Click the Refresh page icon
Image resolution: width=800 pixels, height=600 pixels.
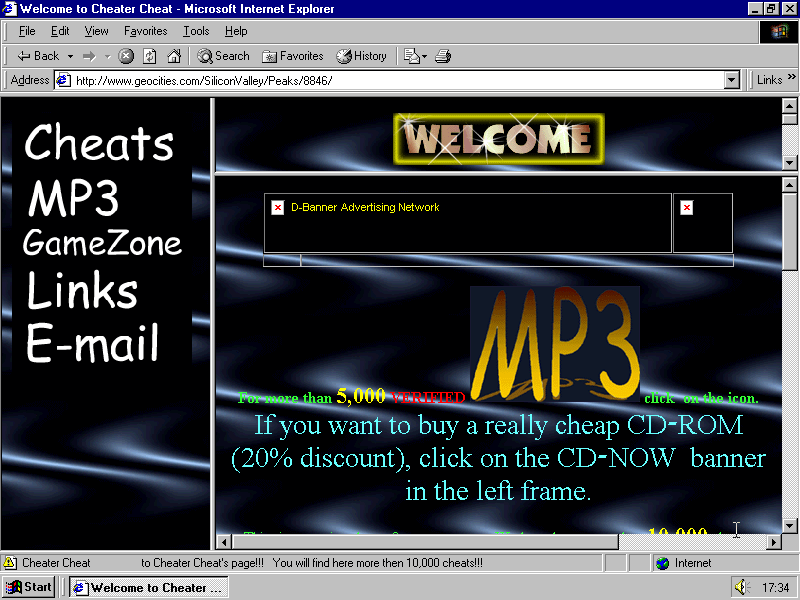(148, 56)
